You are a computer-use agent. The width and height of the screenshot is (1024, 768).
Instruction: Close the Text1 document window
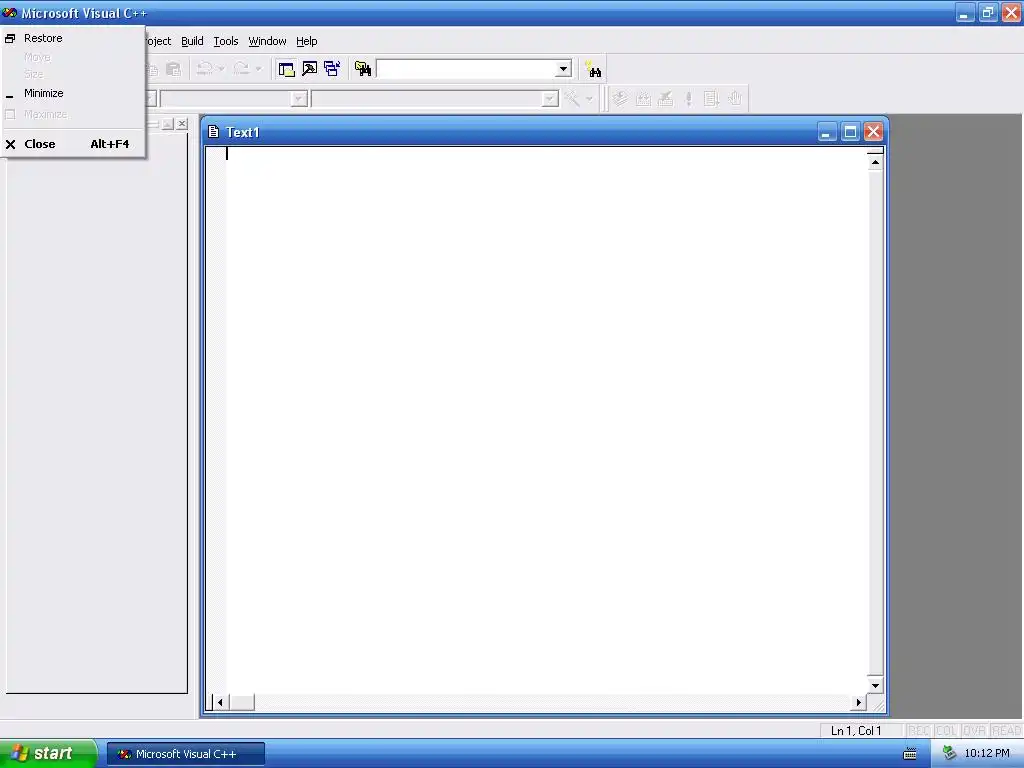874,132
